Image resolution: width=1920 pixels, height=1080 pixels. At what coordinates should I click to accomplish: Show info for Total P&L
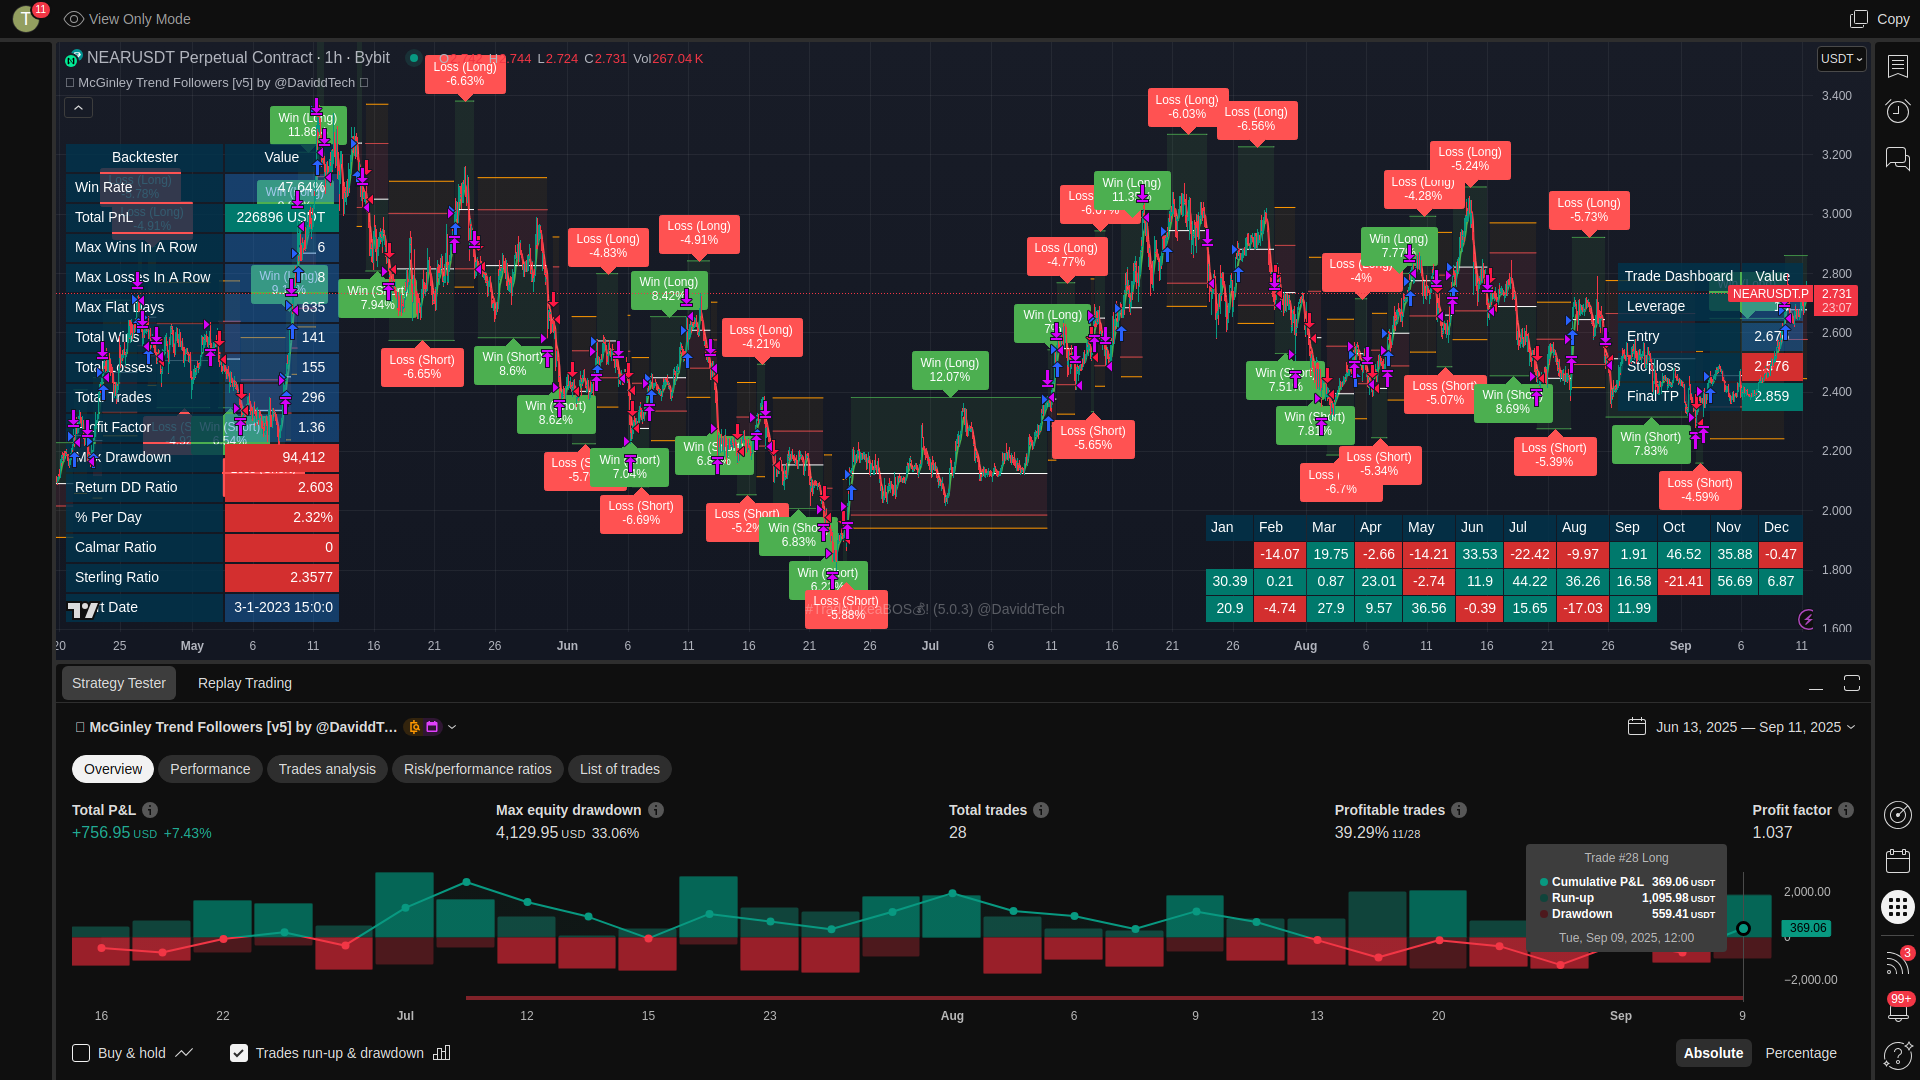point(150,810)
